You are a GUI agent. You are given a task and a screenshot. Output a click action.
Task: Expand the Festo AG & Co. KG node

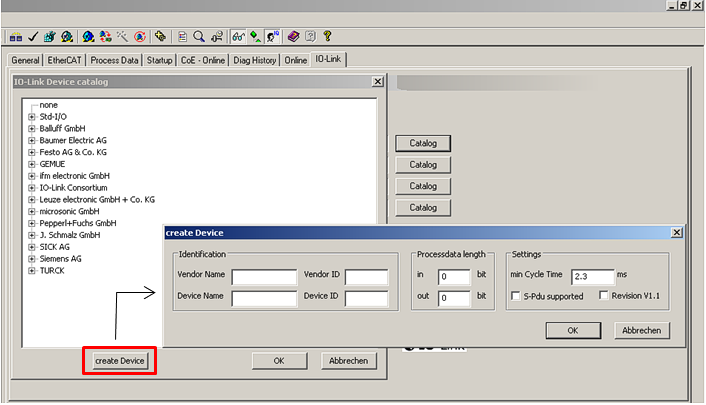coord(32,152)
